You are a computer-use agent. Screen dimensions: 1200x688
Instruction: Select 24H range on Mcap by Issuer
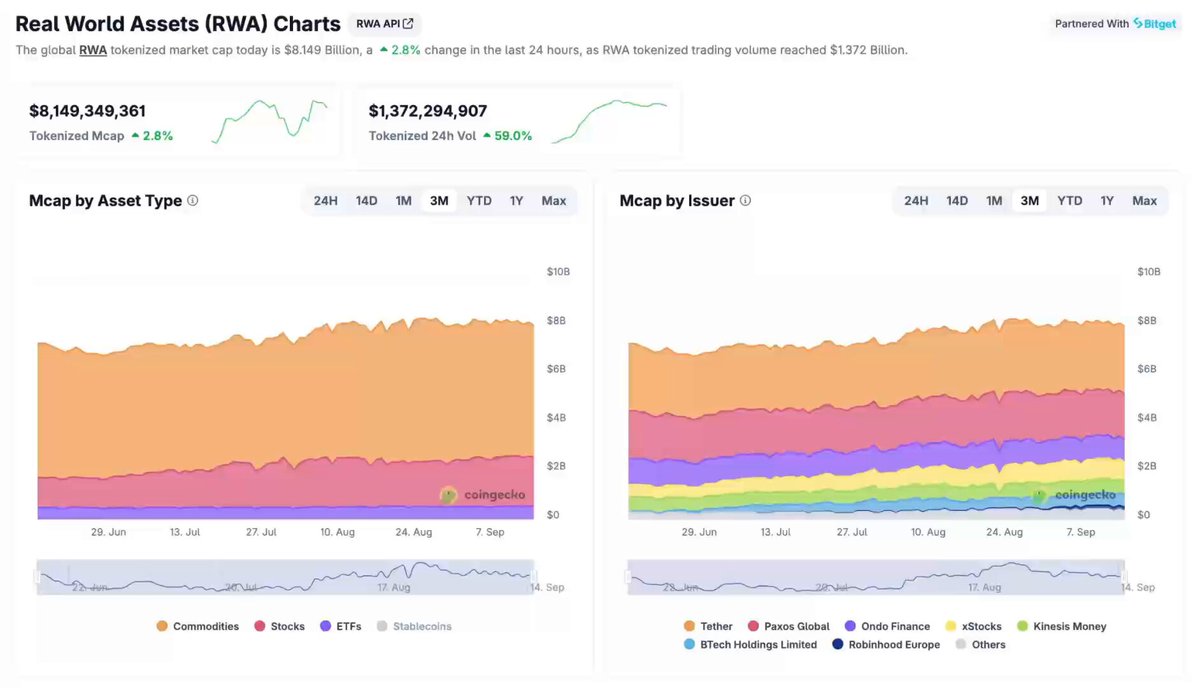[916, 201]
